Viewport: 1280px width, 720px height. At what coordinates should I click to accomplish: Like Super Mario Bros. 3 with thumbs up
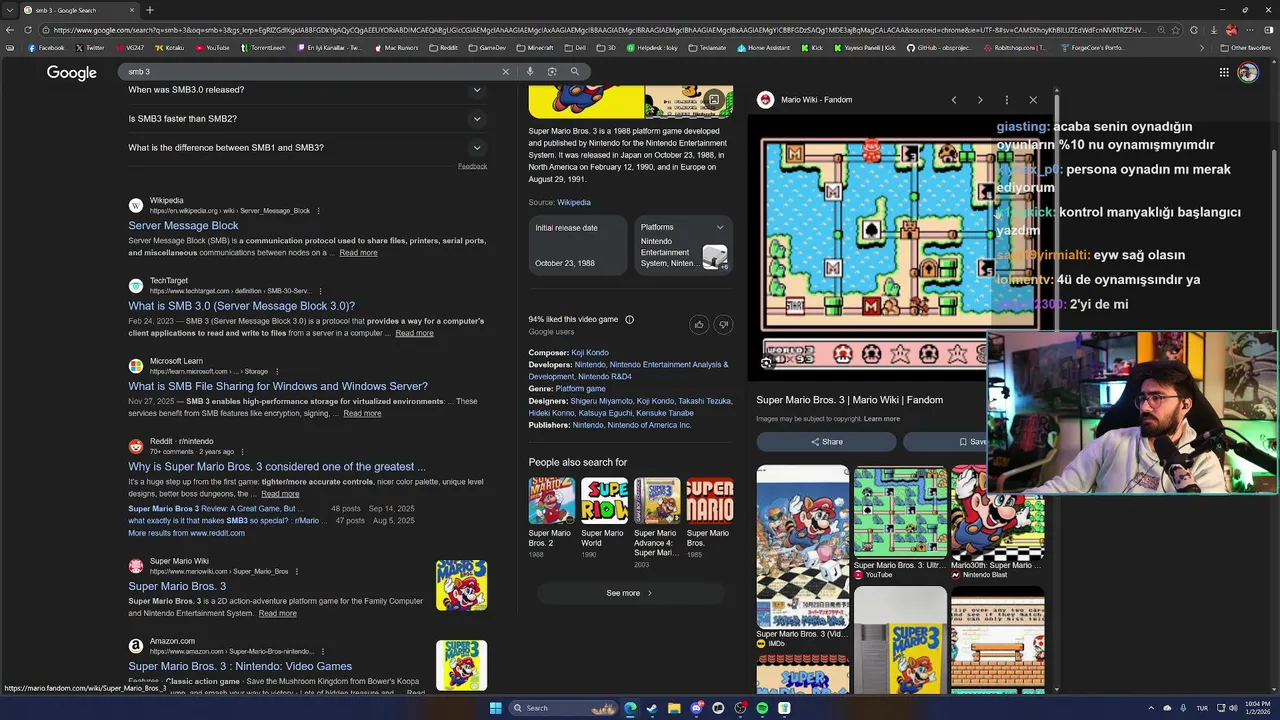(x=699, y=324)
